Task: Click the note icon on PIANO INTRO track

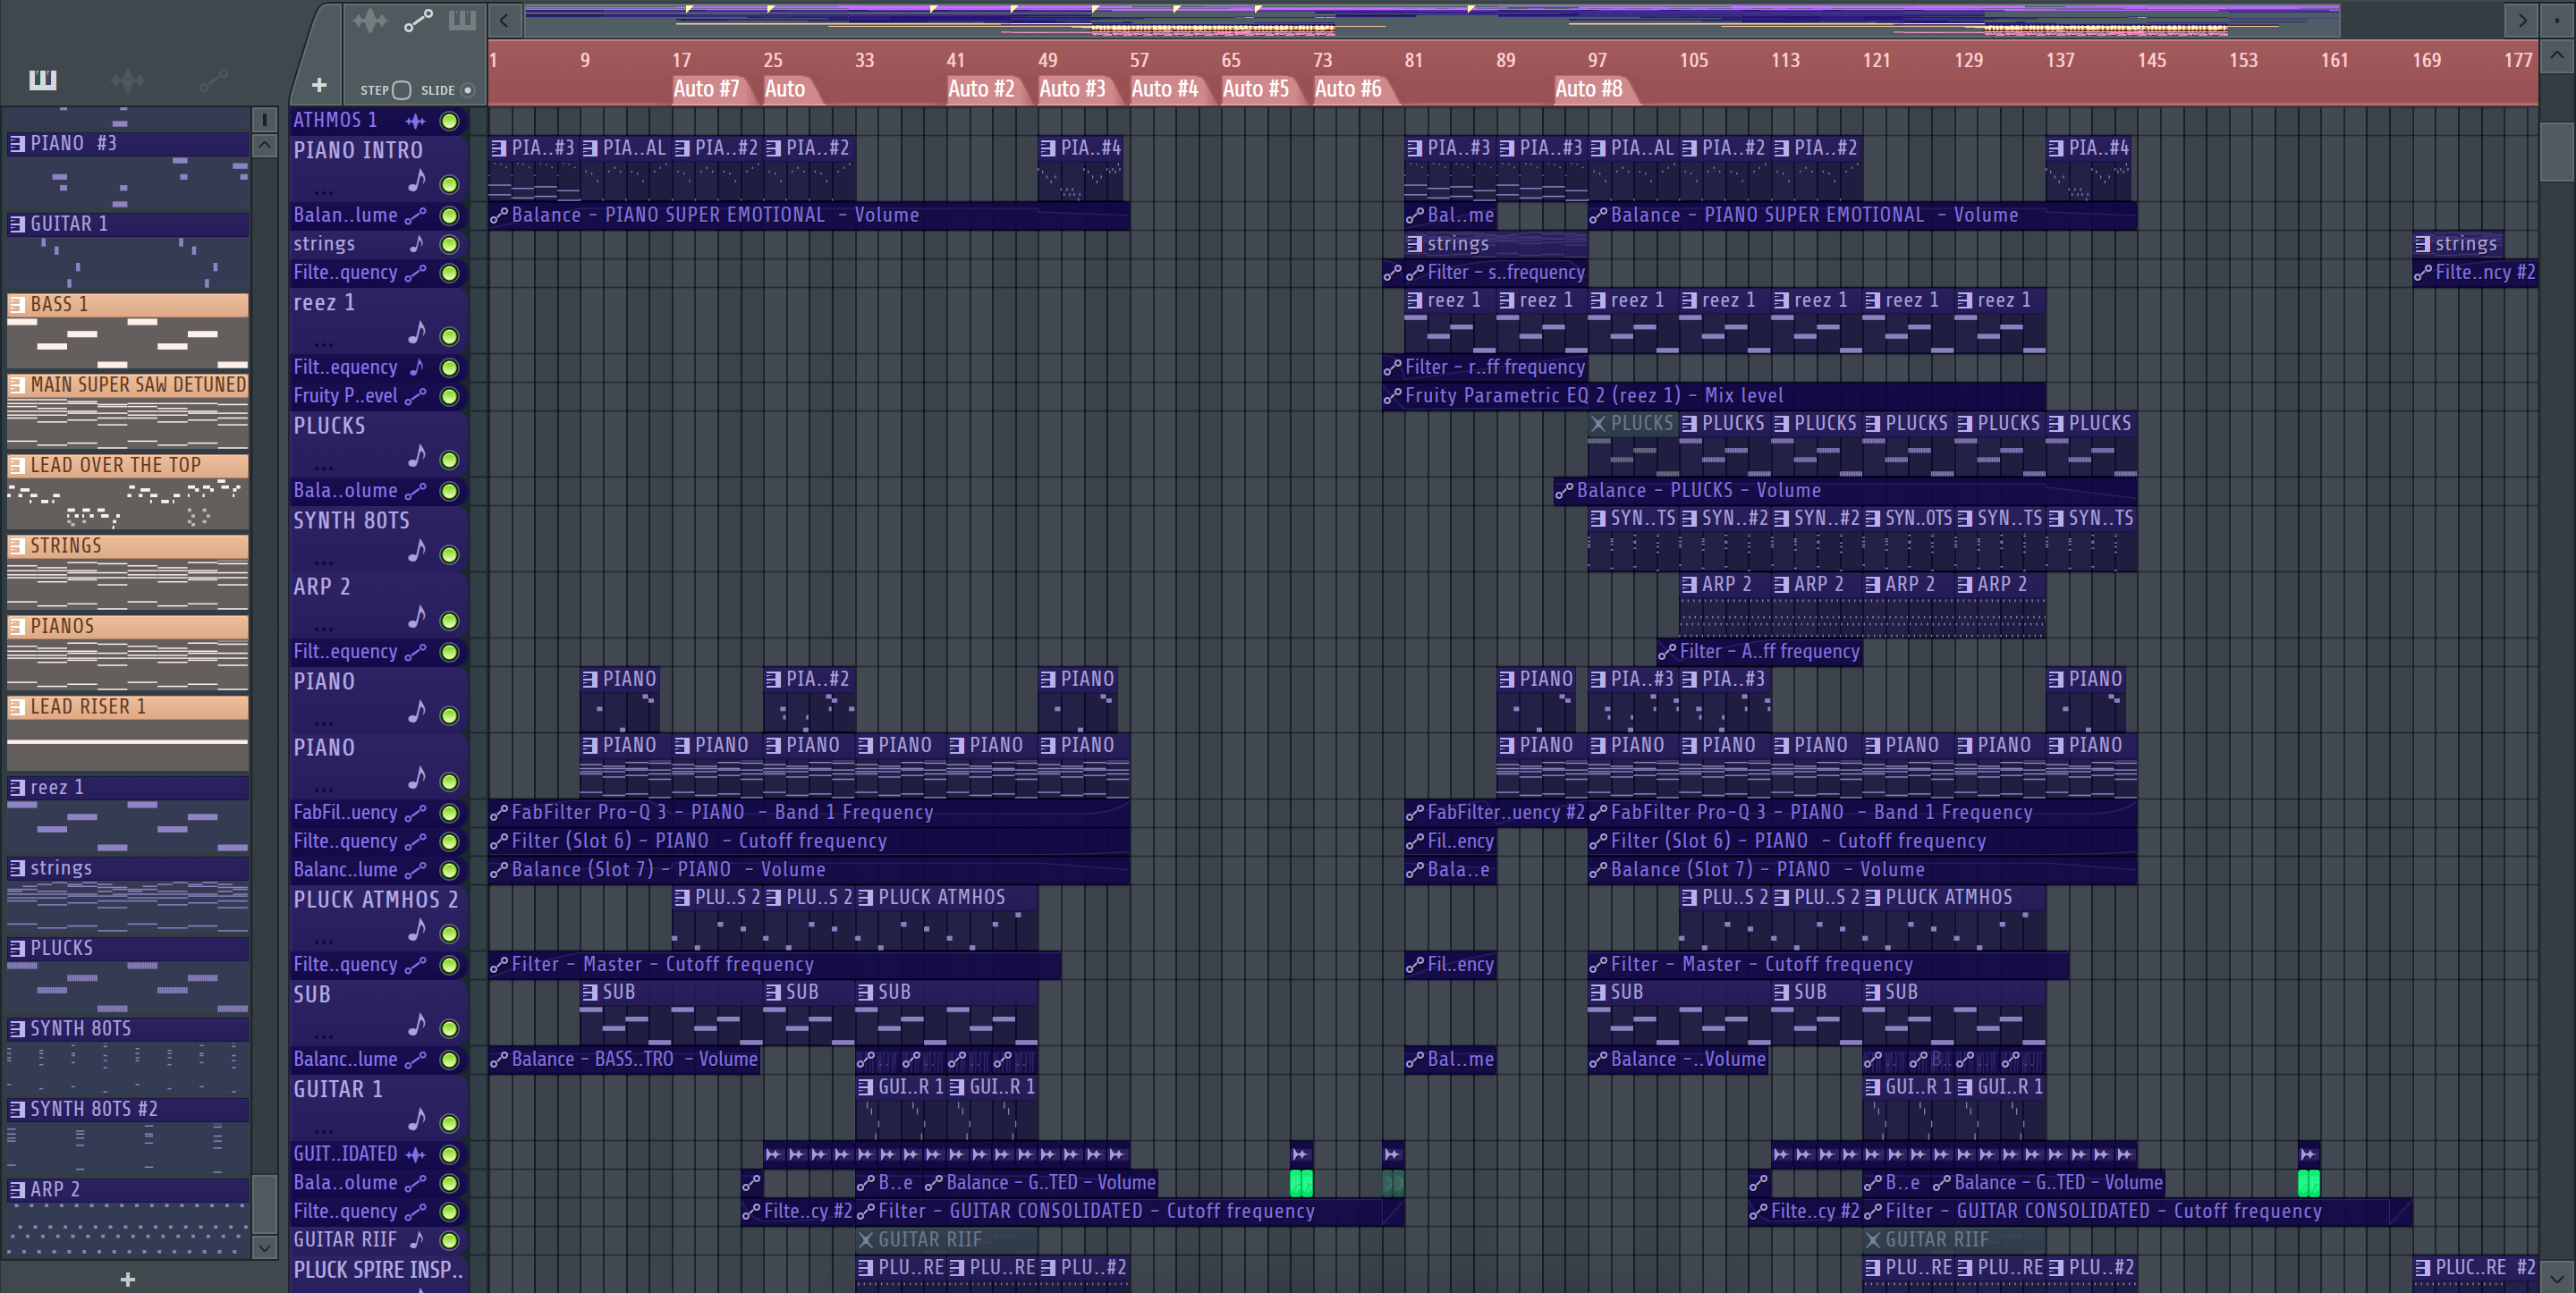Action: coord(416,182)
